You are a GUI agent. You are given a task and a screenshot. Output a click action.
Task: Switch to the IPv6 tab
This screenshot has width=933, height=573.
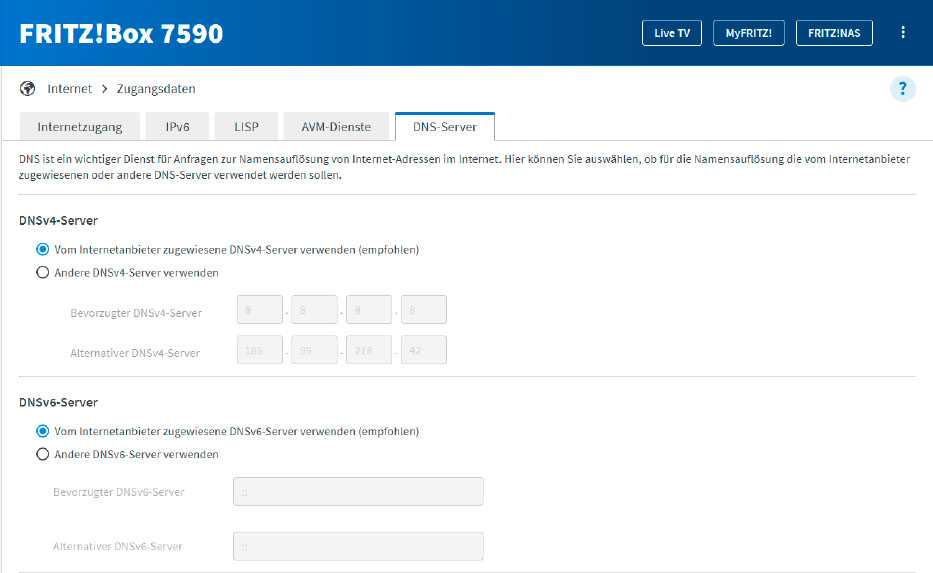(x=177, y=127)
